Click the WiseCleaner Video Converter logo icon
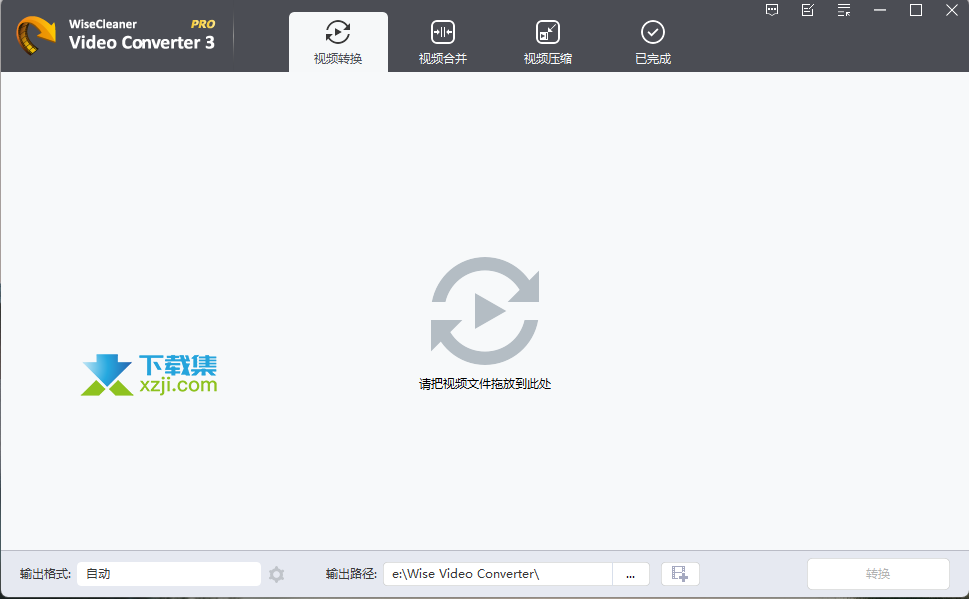The height and width of the screenshot is (599, 969). 36,35
